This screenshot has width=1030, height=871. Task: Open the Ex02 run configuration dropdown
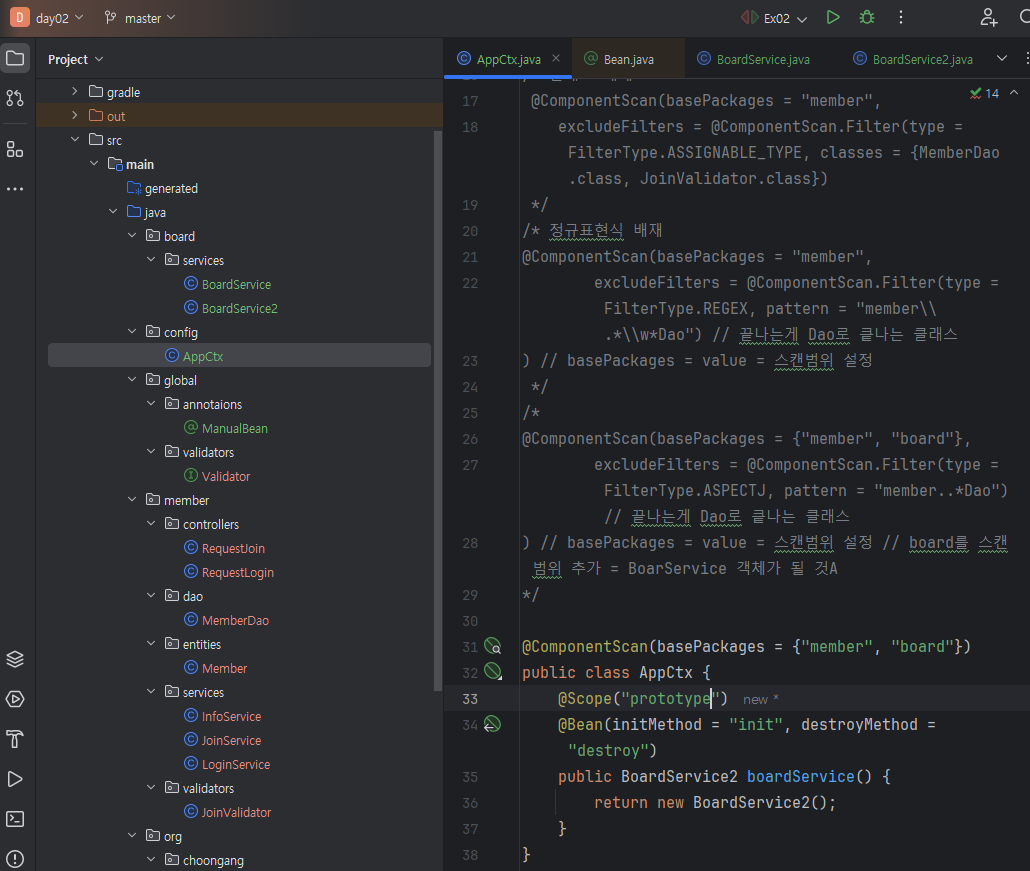(777, 18)
